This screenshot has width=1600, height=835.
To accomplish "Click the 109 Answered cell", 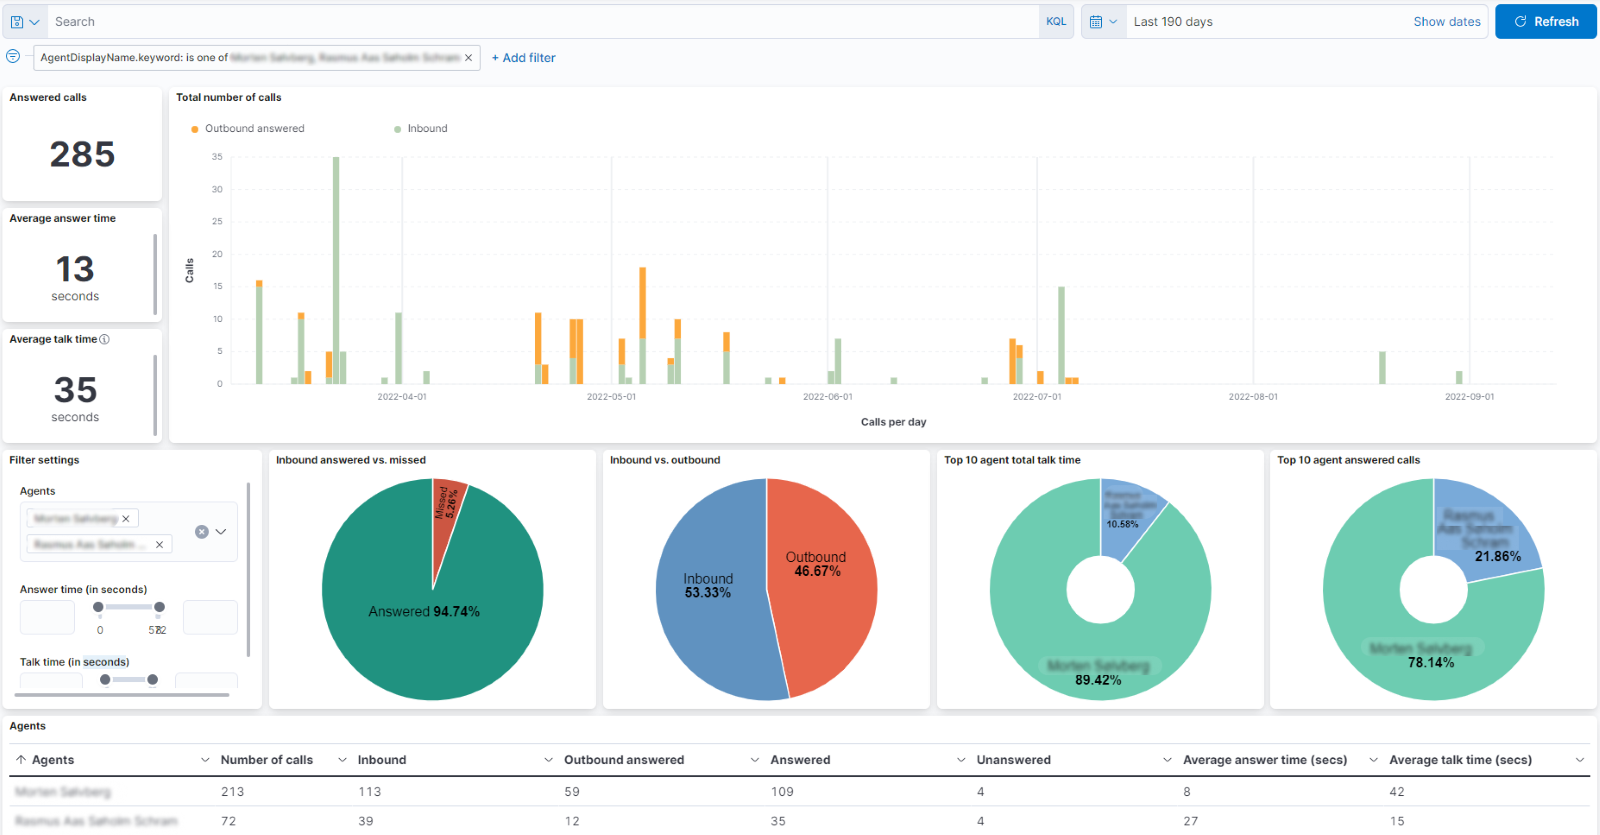I will pyautogui.click(x=782, y=792).
